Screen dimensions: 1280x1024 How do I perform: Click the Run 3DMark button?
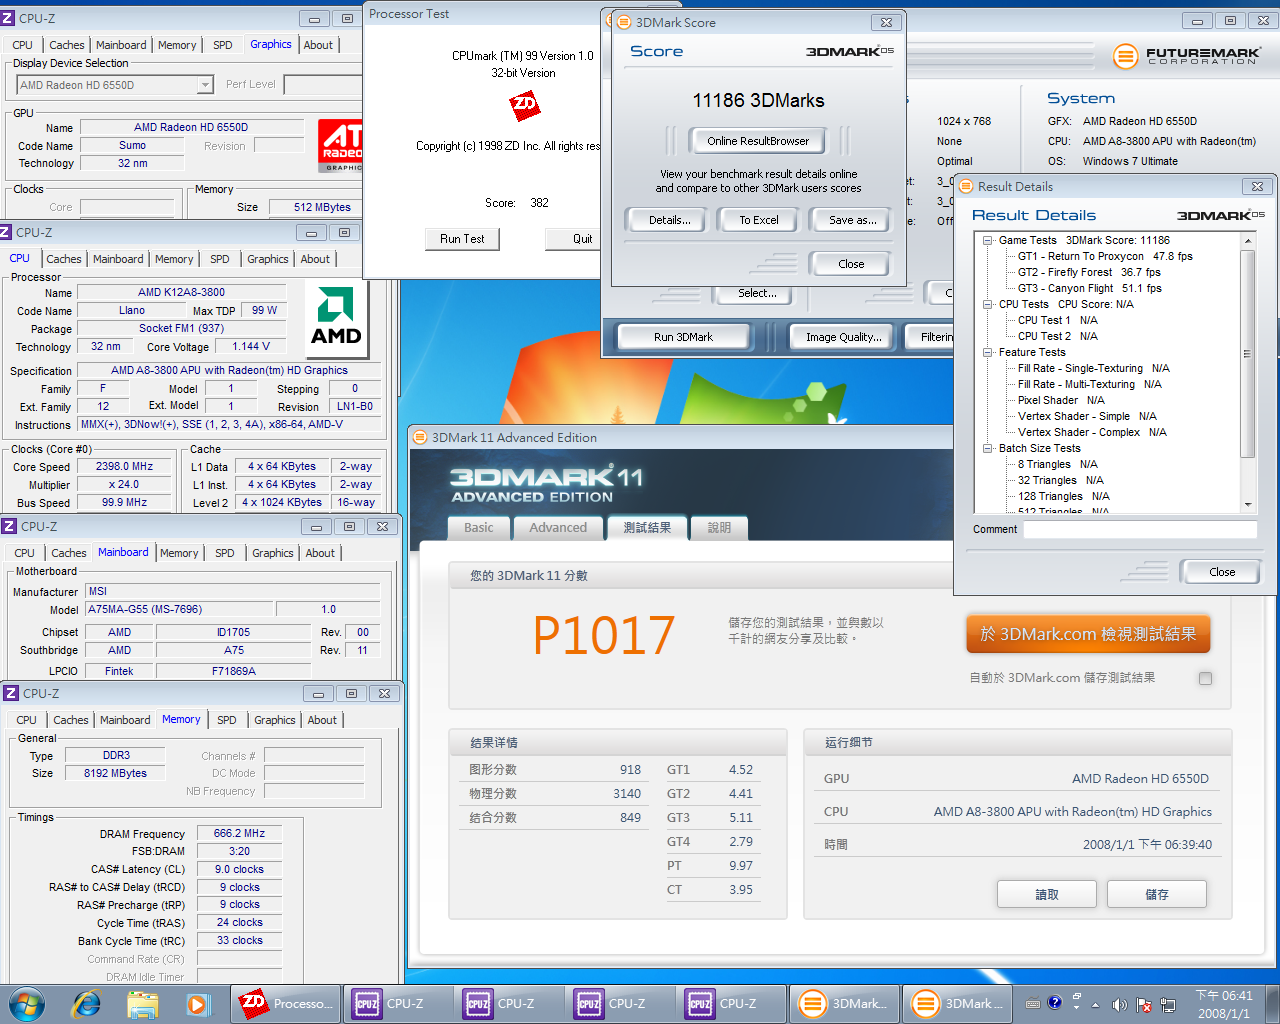[684, 337]
